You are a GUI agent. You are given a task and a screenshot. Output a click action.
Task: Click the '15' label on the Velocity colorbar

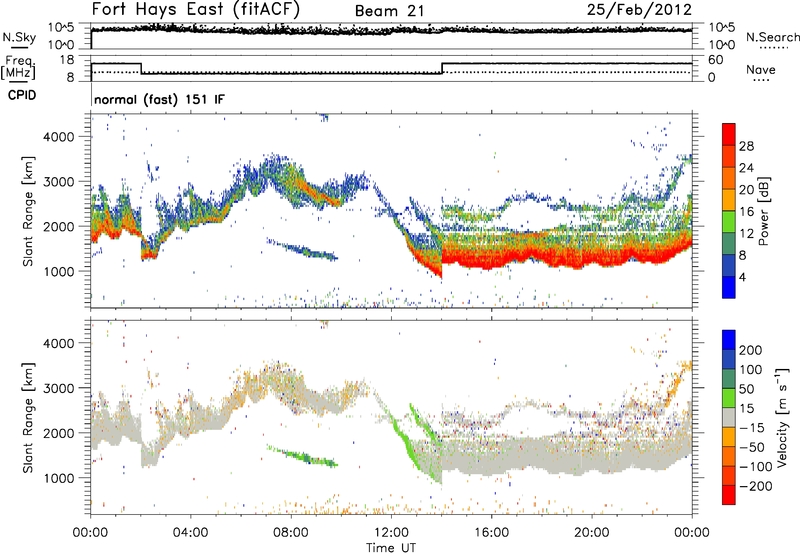point(746,409)
